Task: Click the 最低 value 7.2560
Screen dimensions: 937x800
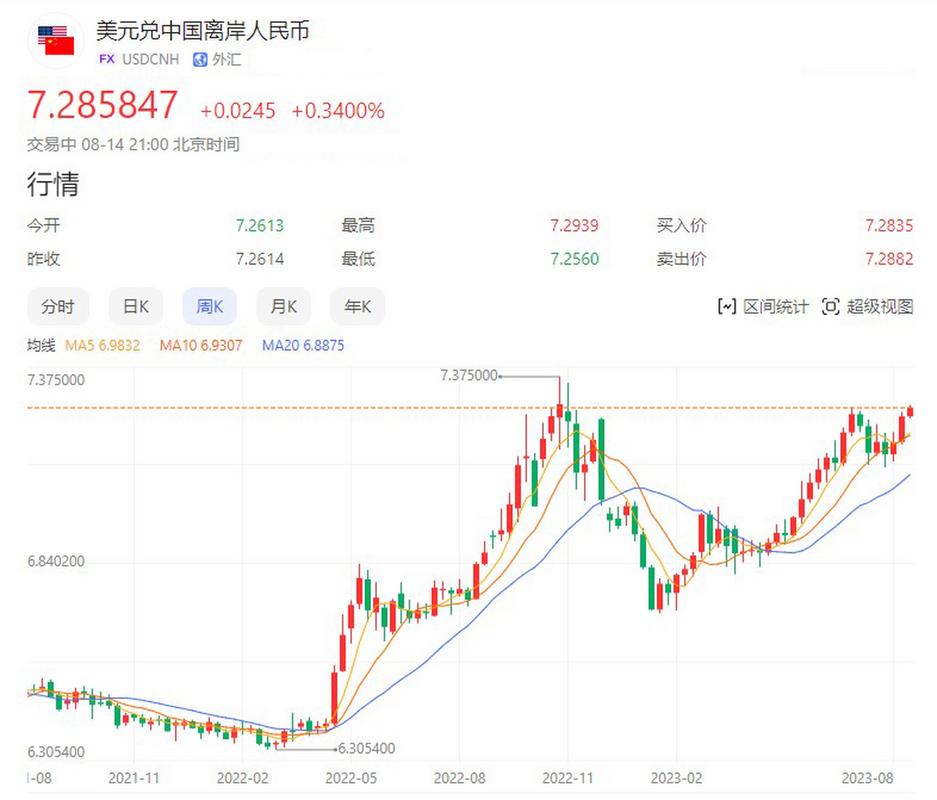Action: click(x=574, y=259)
